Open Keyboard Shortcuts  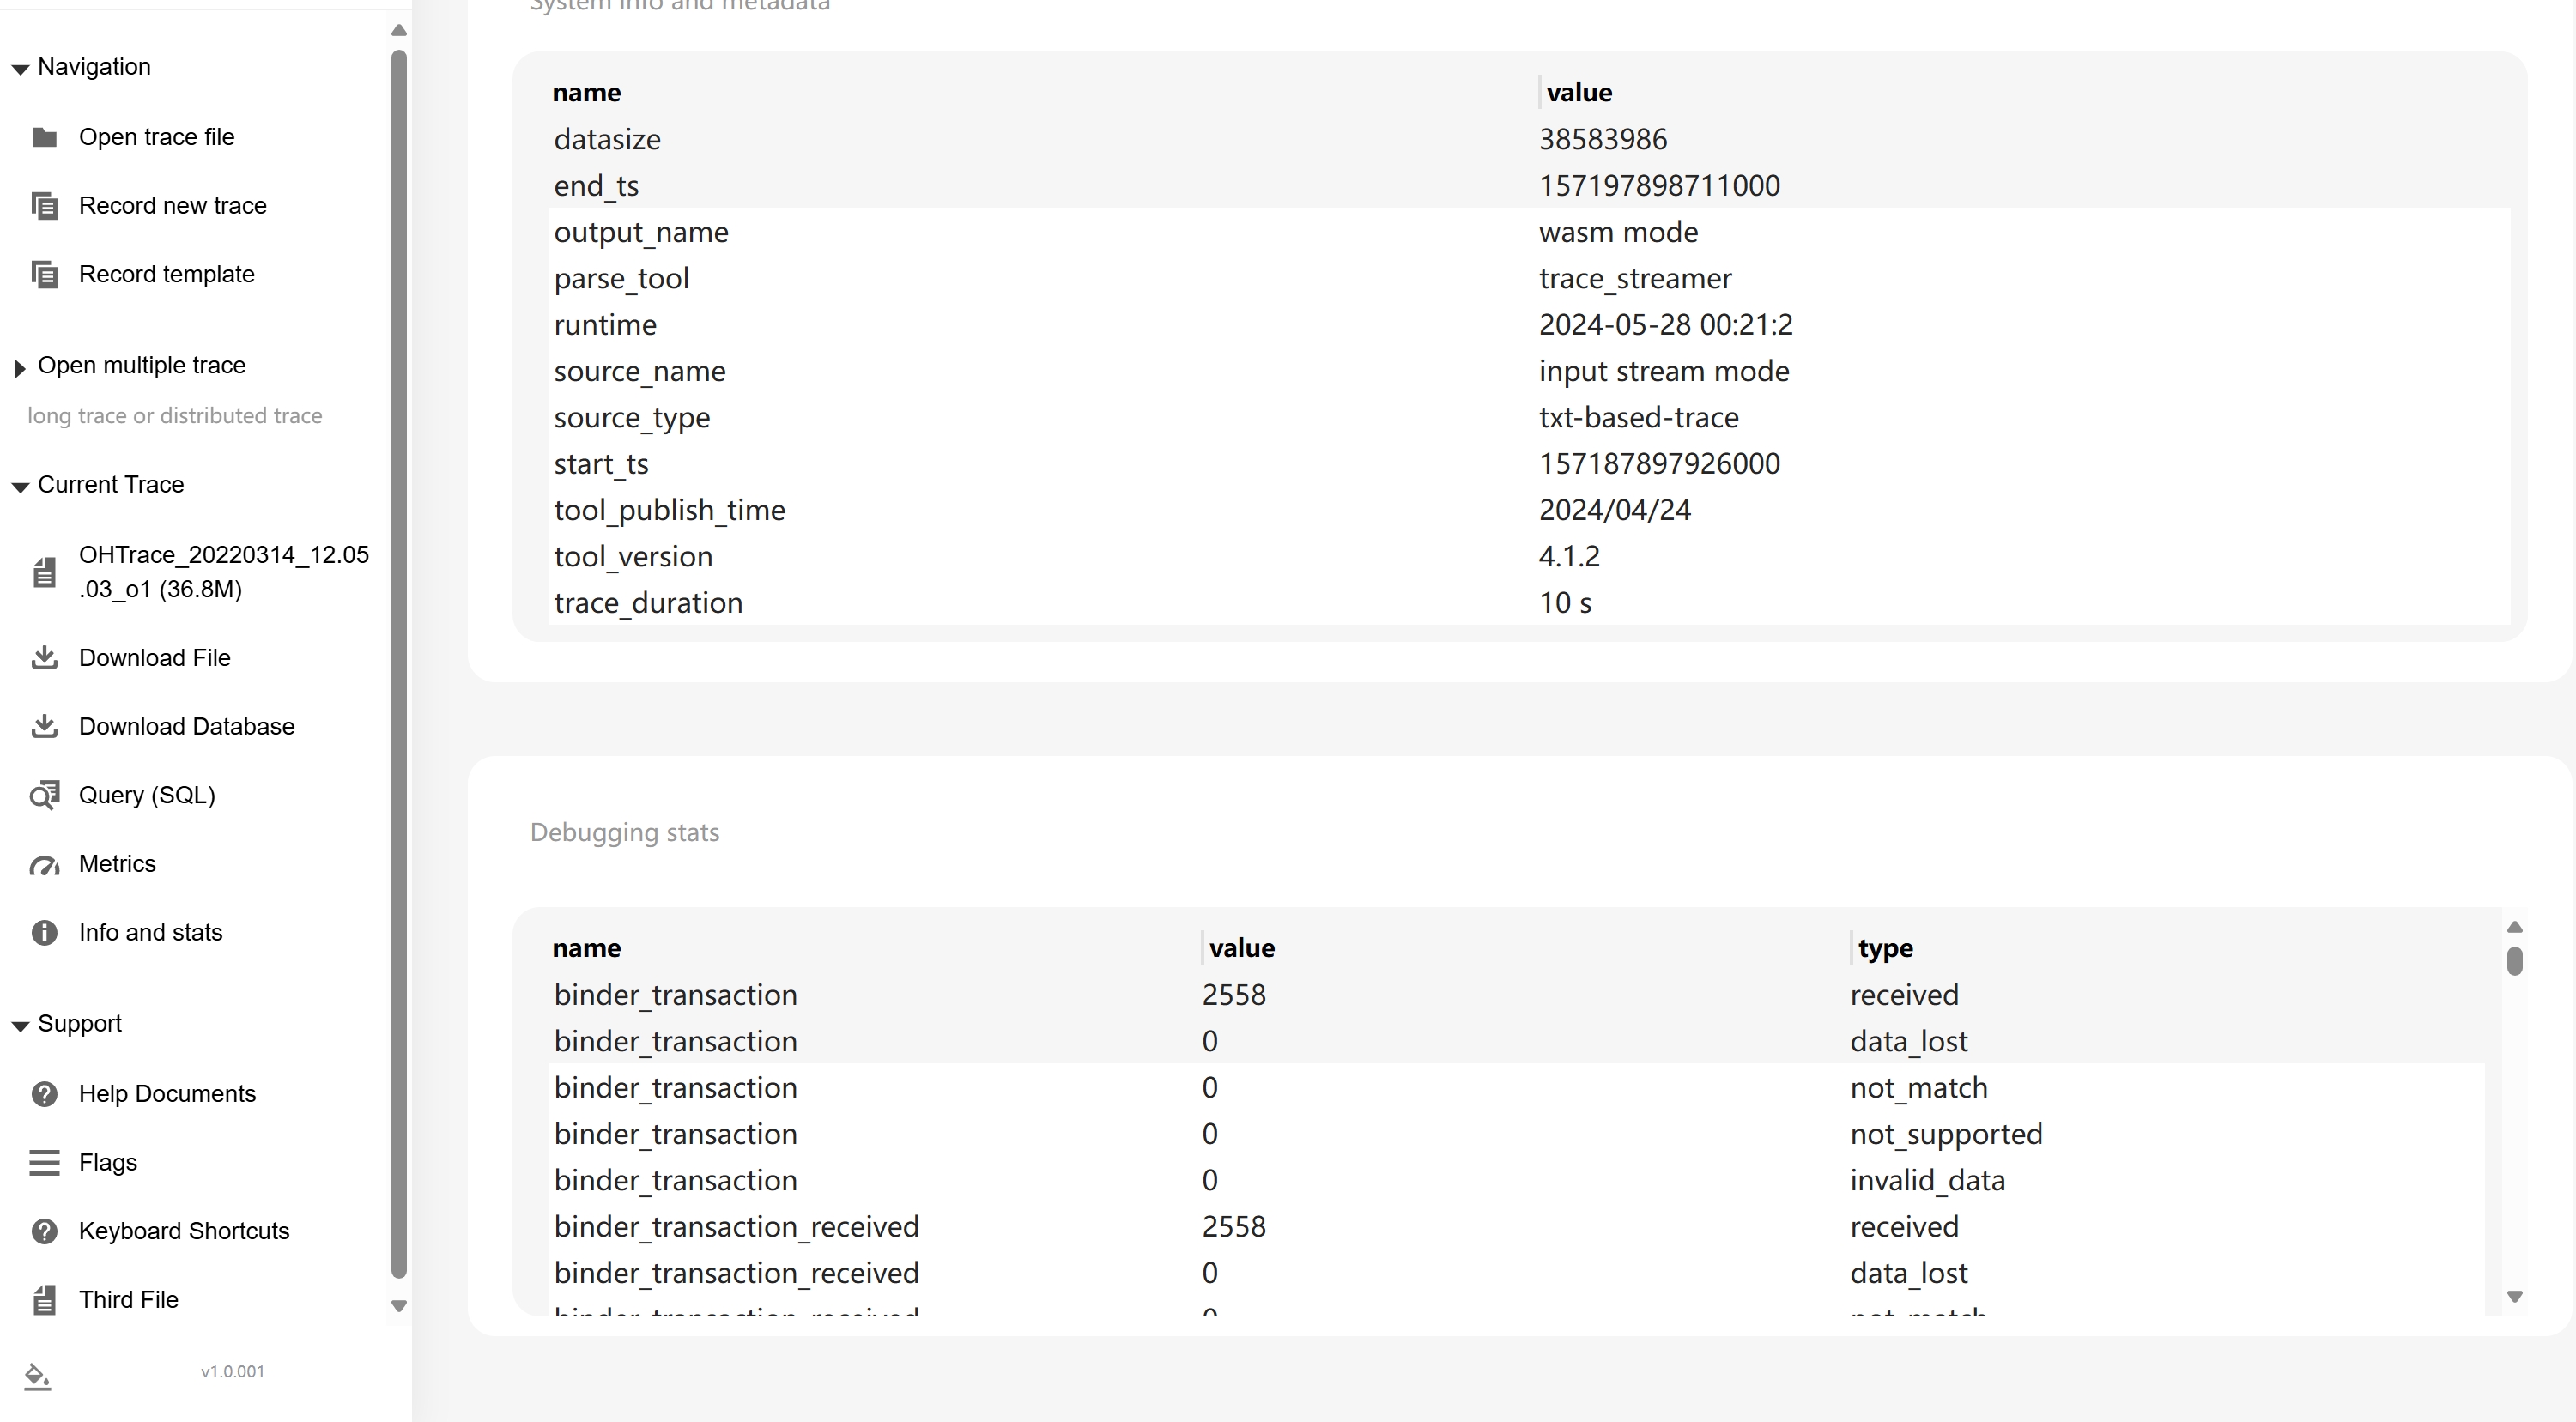click(x=184, y=1231)
